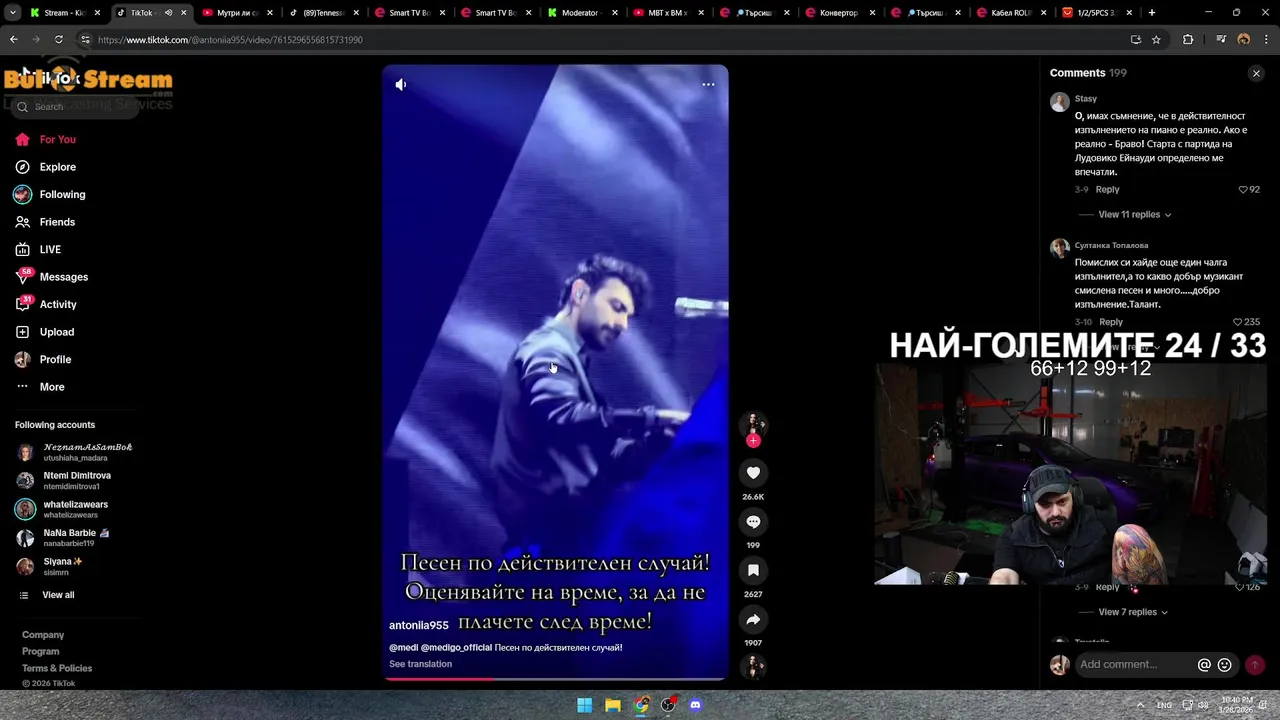
Task: Reply to Султанка Топалова's comment
Action: pyautogui.click(x=1111, y=322)
